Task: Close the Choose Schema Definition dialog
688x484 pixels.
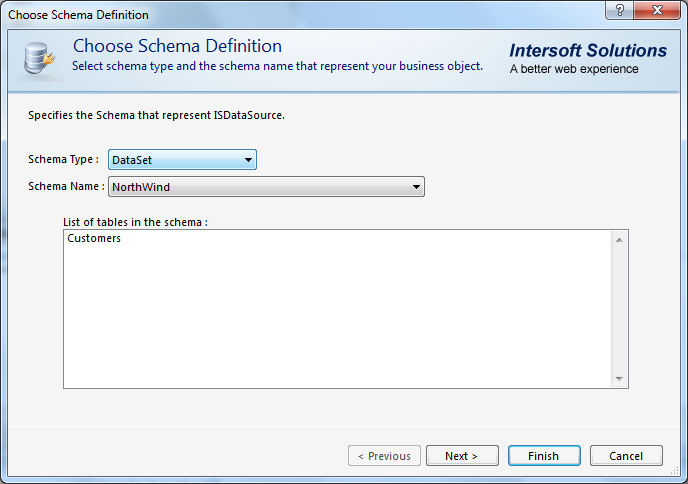Action: click(x=657, y=11)
